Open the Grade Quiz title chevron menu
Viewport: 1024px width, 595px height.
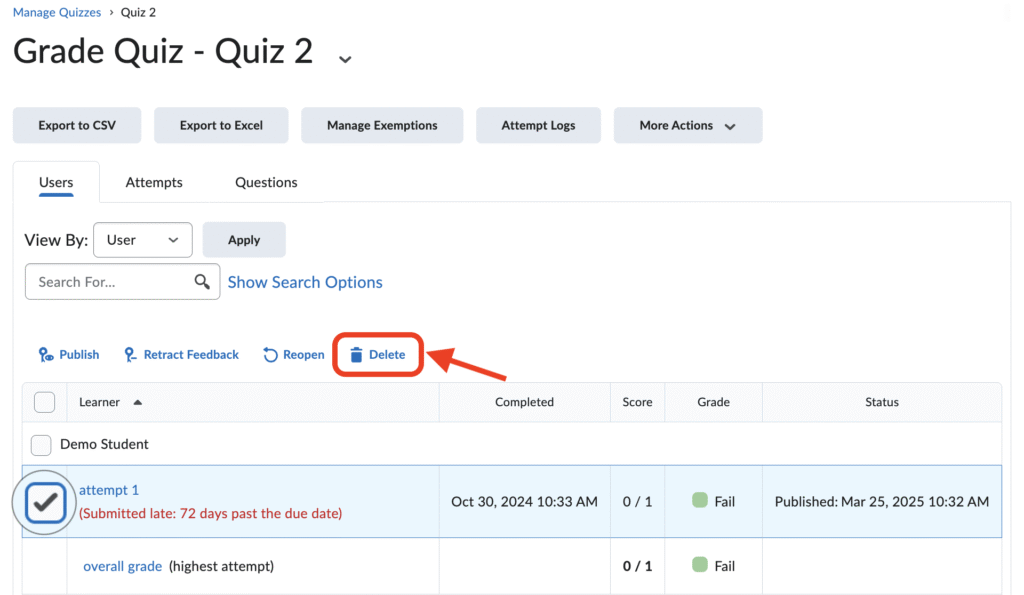click(345, 59)
